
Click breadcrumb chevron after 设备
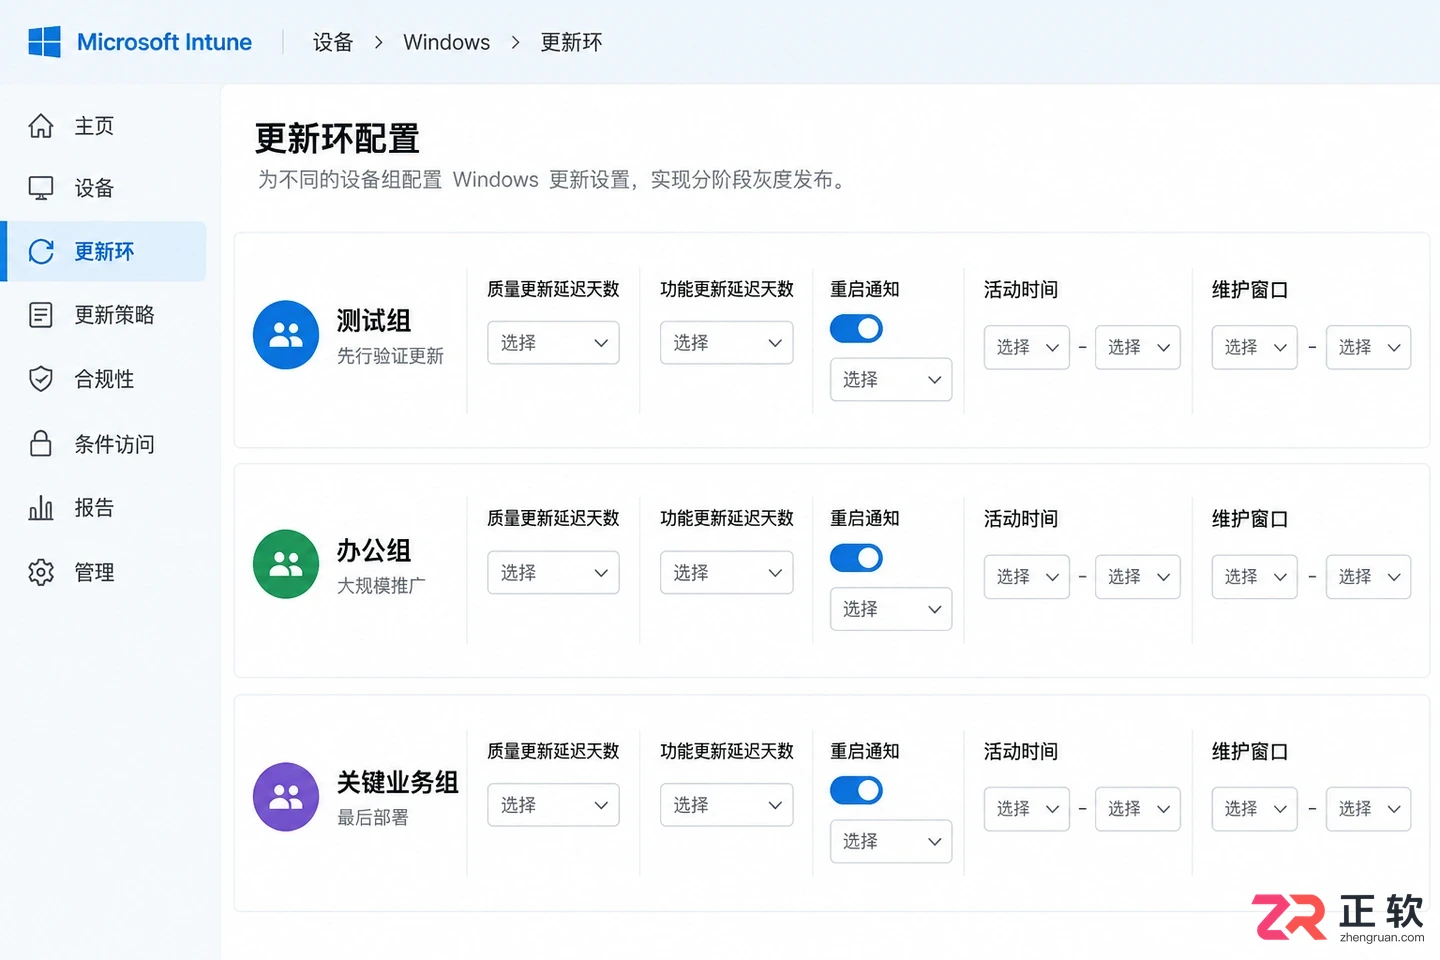pyautogui.click(x=378, y=42)
